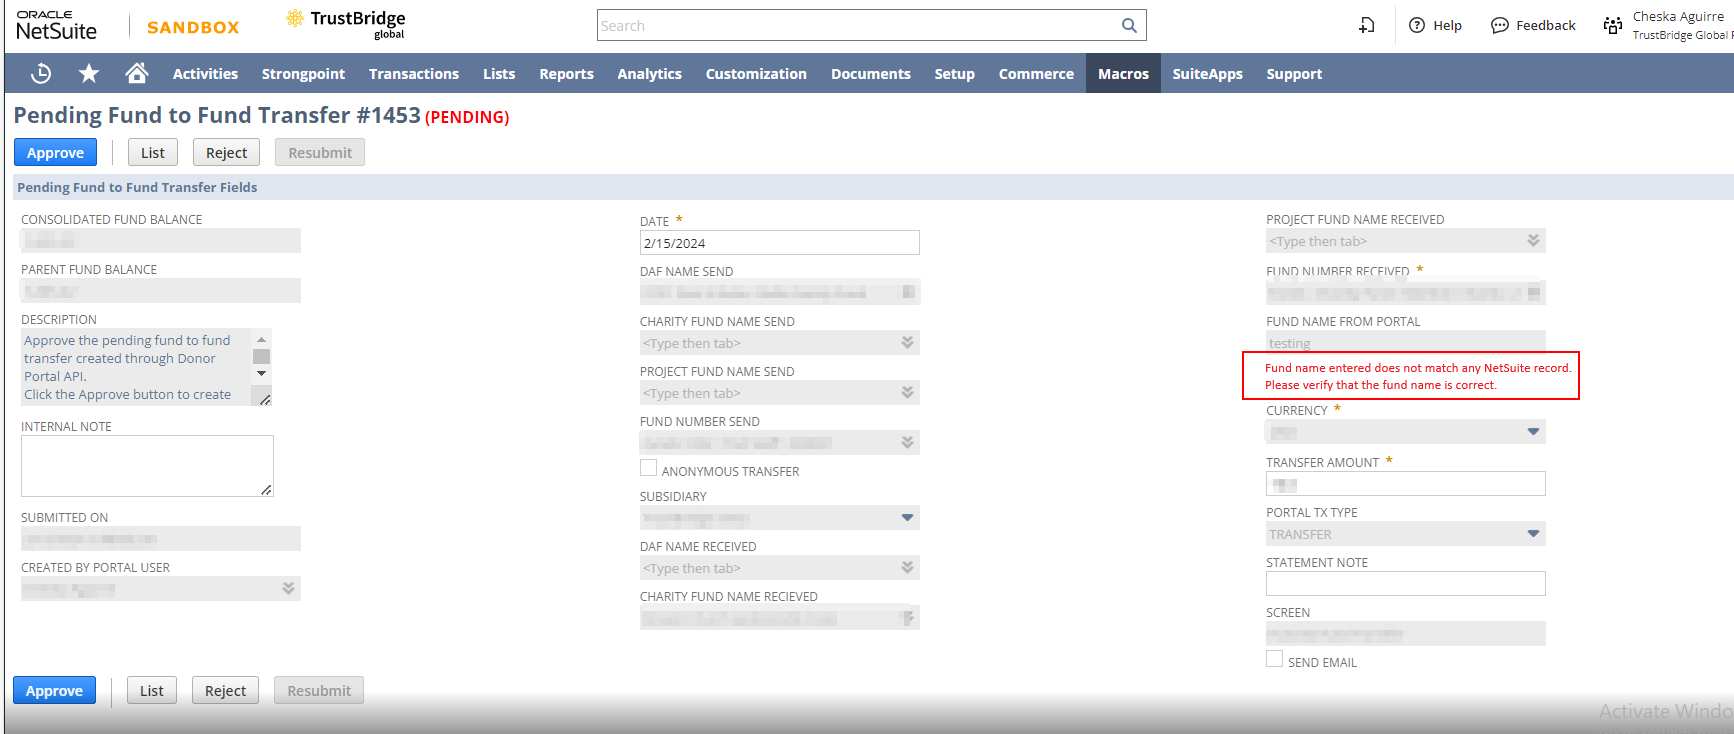Open the Recent Records history icon
Image resolution: width=1734 pixels, height=734 pixels.
41,73
